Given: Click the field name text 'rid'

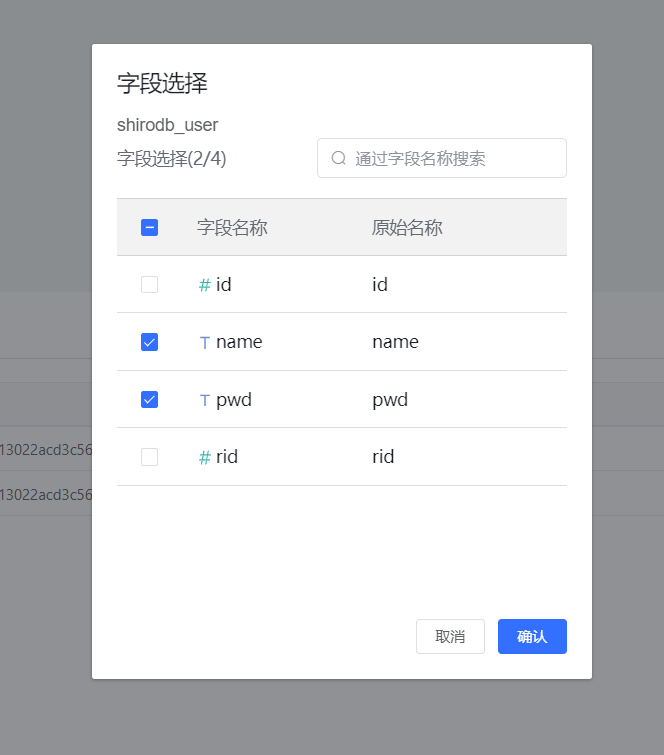Looking at the screenshot, I should [x=227, y=456].
